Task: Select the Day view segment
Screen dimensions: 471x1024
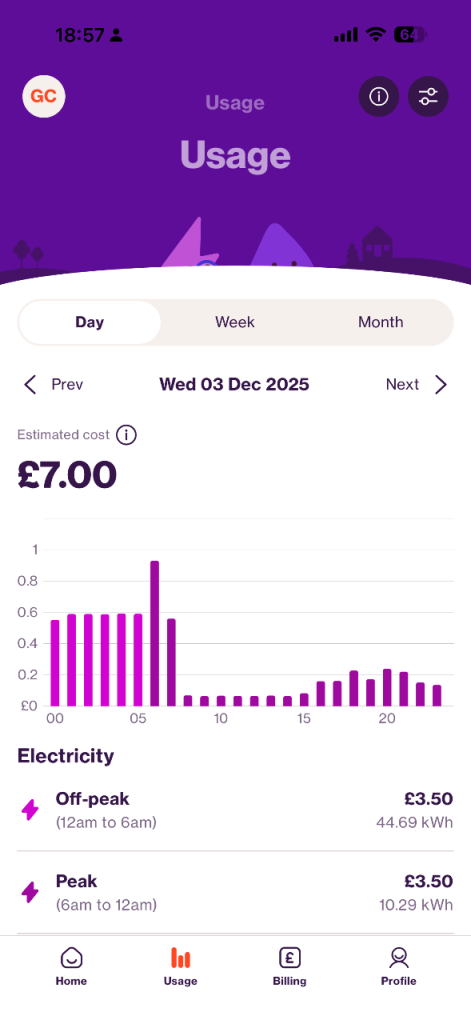Action: pyautogui.click(x=89, y=322)
